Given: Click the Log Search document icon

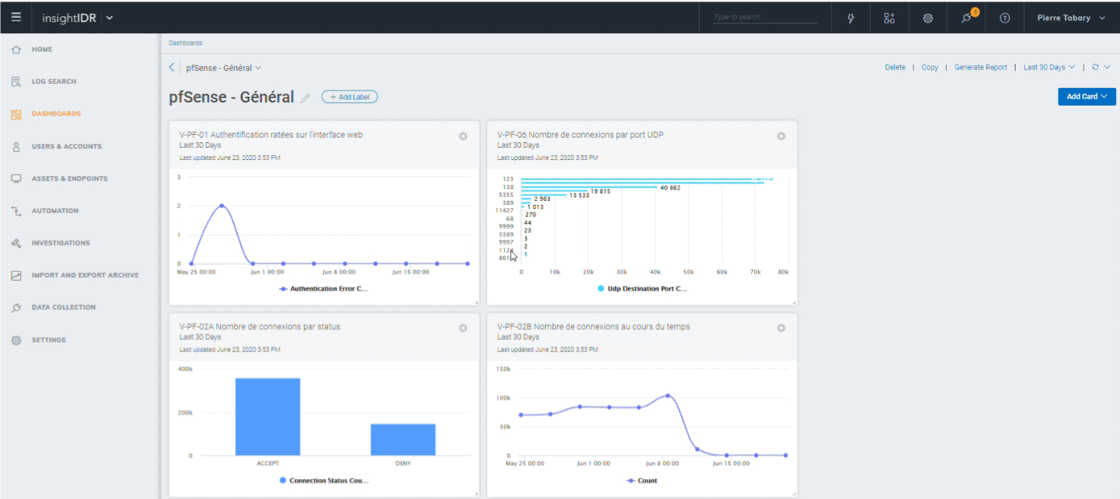Looking at the screenshot, I should (16, 82).
